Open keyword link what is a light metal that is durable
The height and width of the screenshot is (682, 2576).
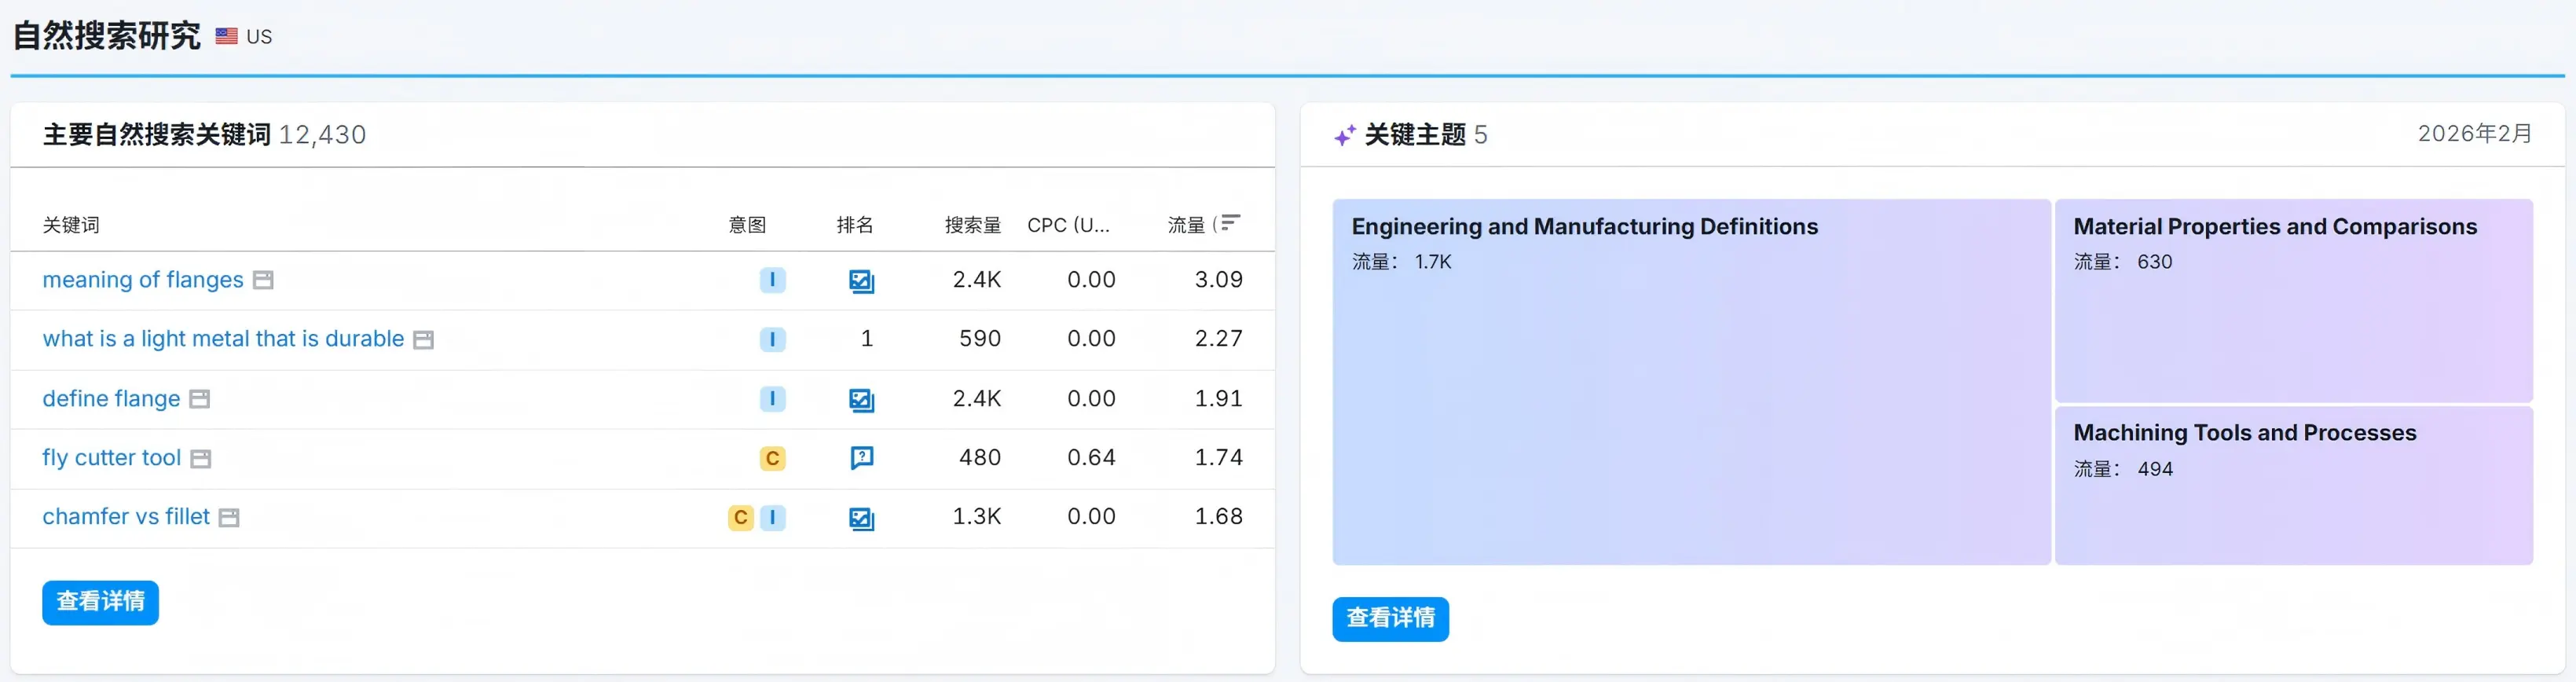click(x=223, y=339)
